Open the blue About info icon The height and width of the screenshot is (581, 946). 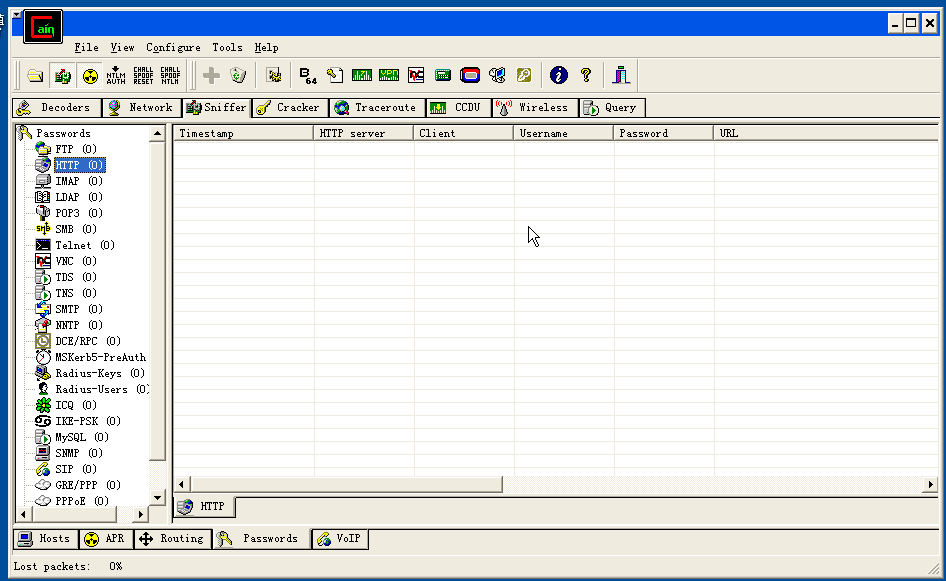click(559, 75)
